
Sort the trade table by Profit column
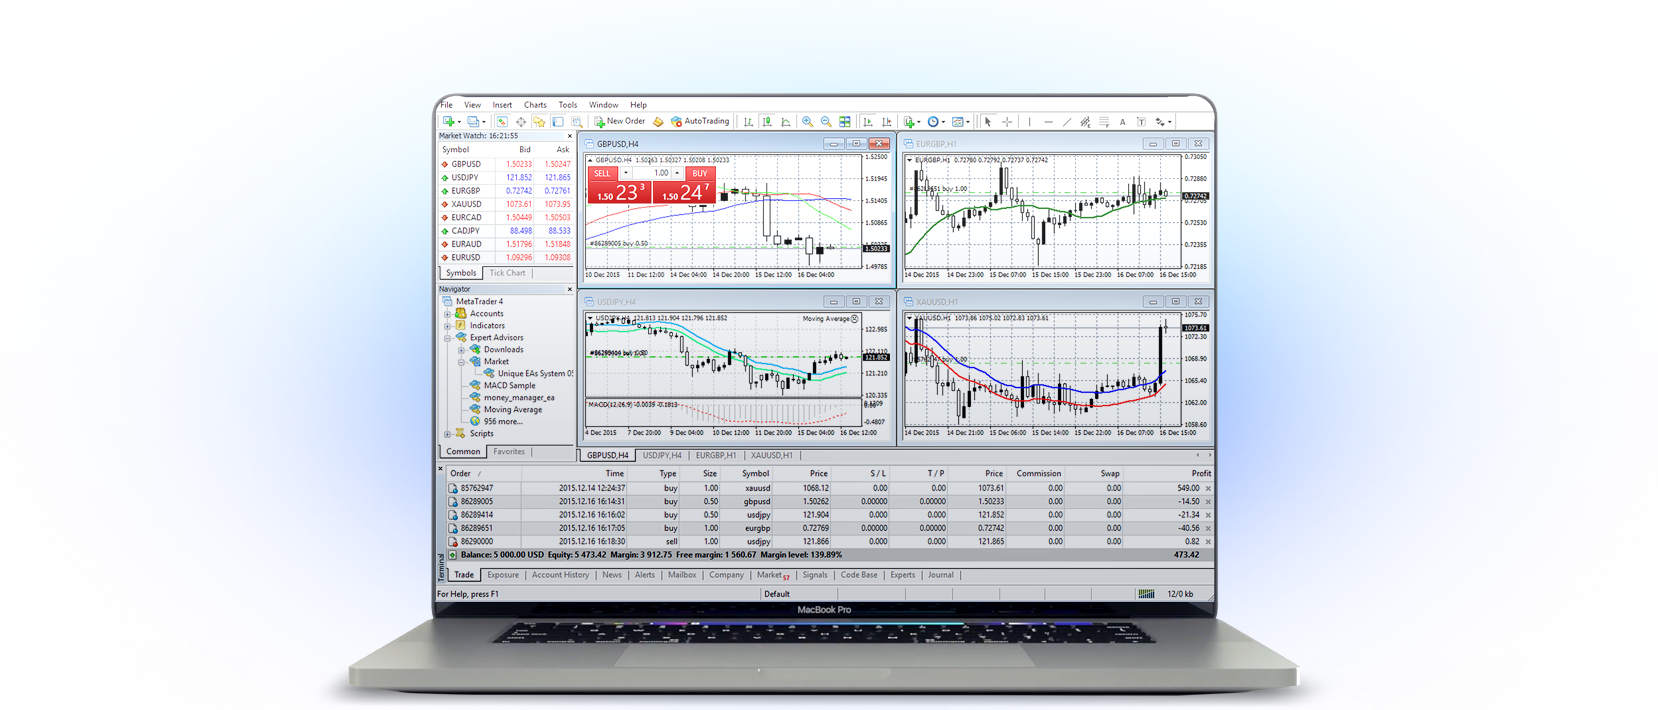click(1201, 474)
